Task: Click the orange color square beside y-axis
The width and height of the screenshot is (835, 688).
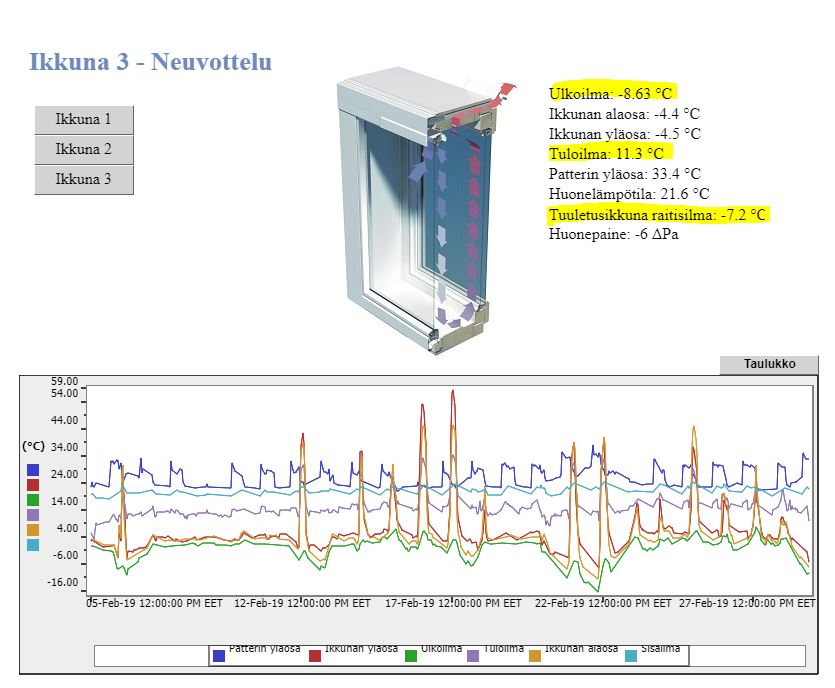Action: 33,530
